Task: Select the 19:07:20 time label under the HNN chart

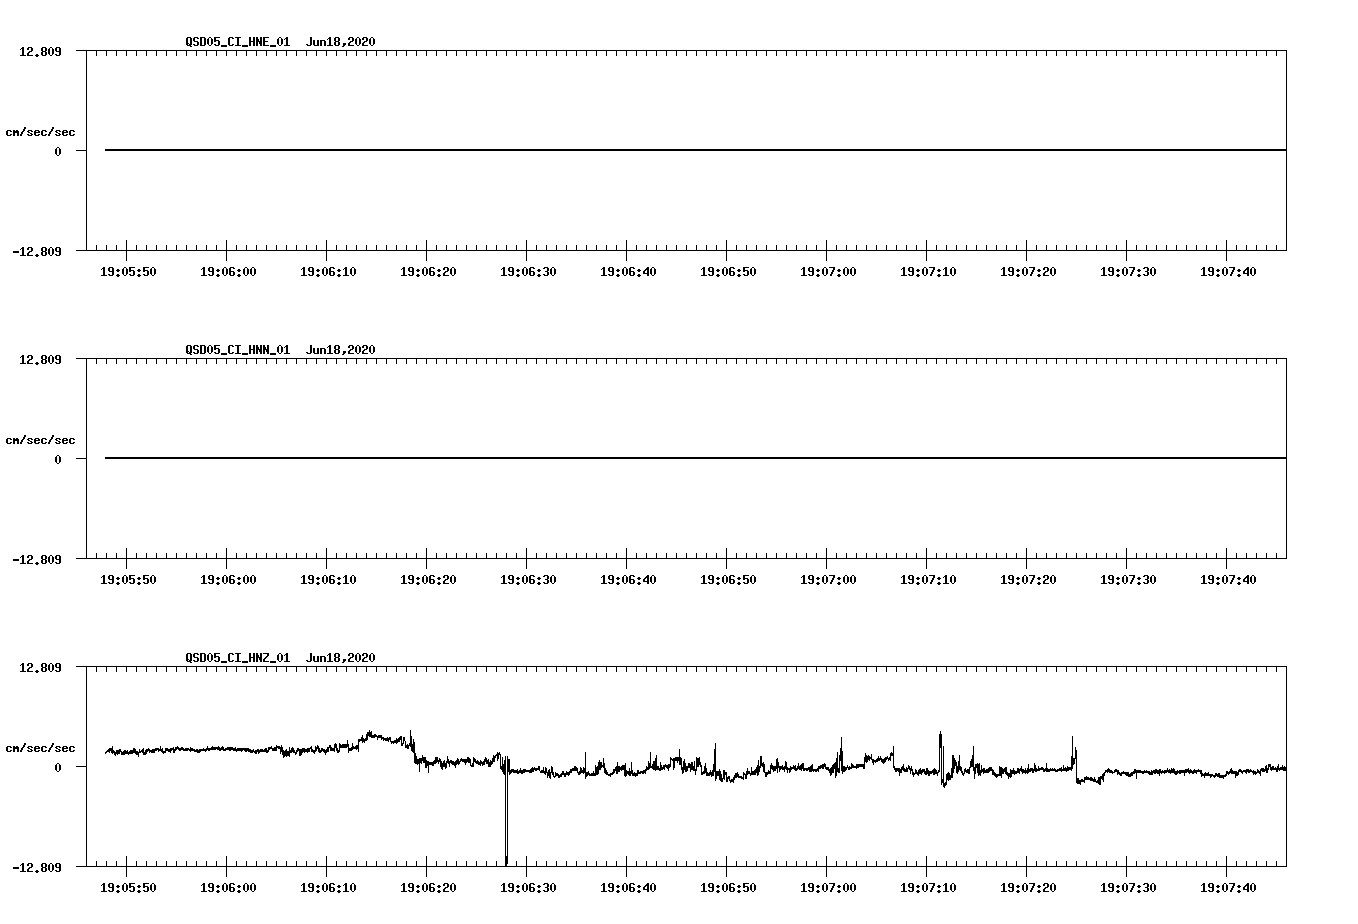Action: tap(1028, 580)
